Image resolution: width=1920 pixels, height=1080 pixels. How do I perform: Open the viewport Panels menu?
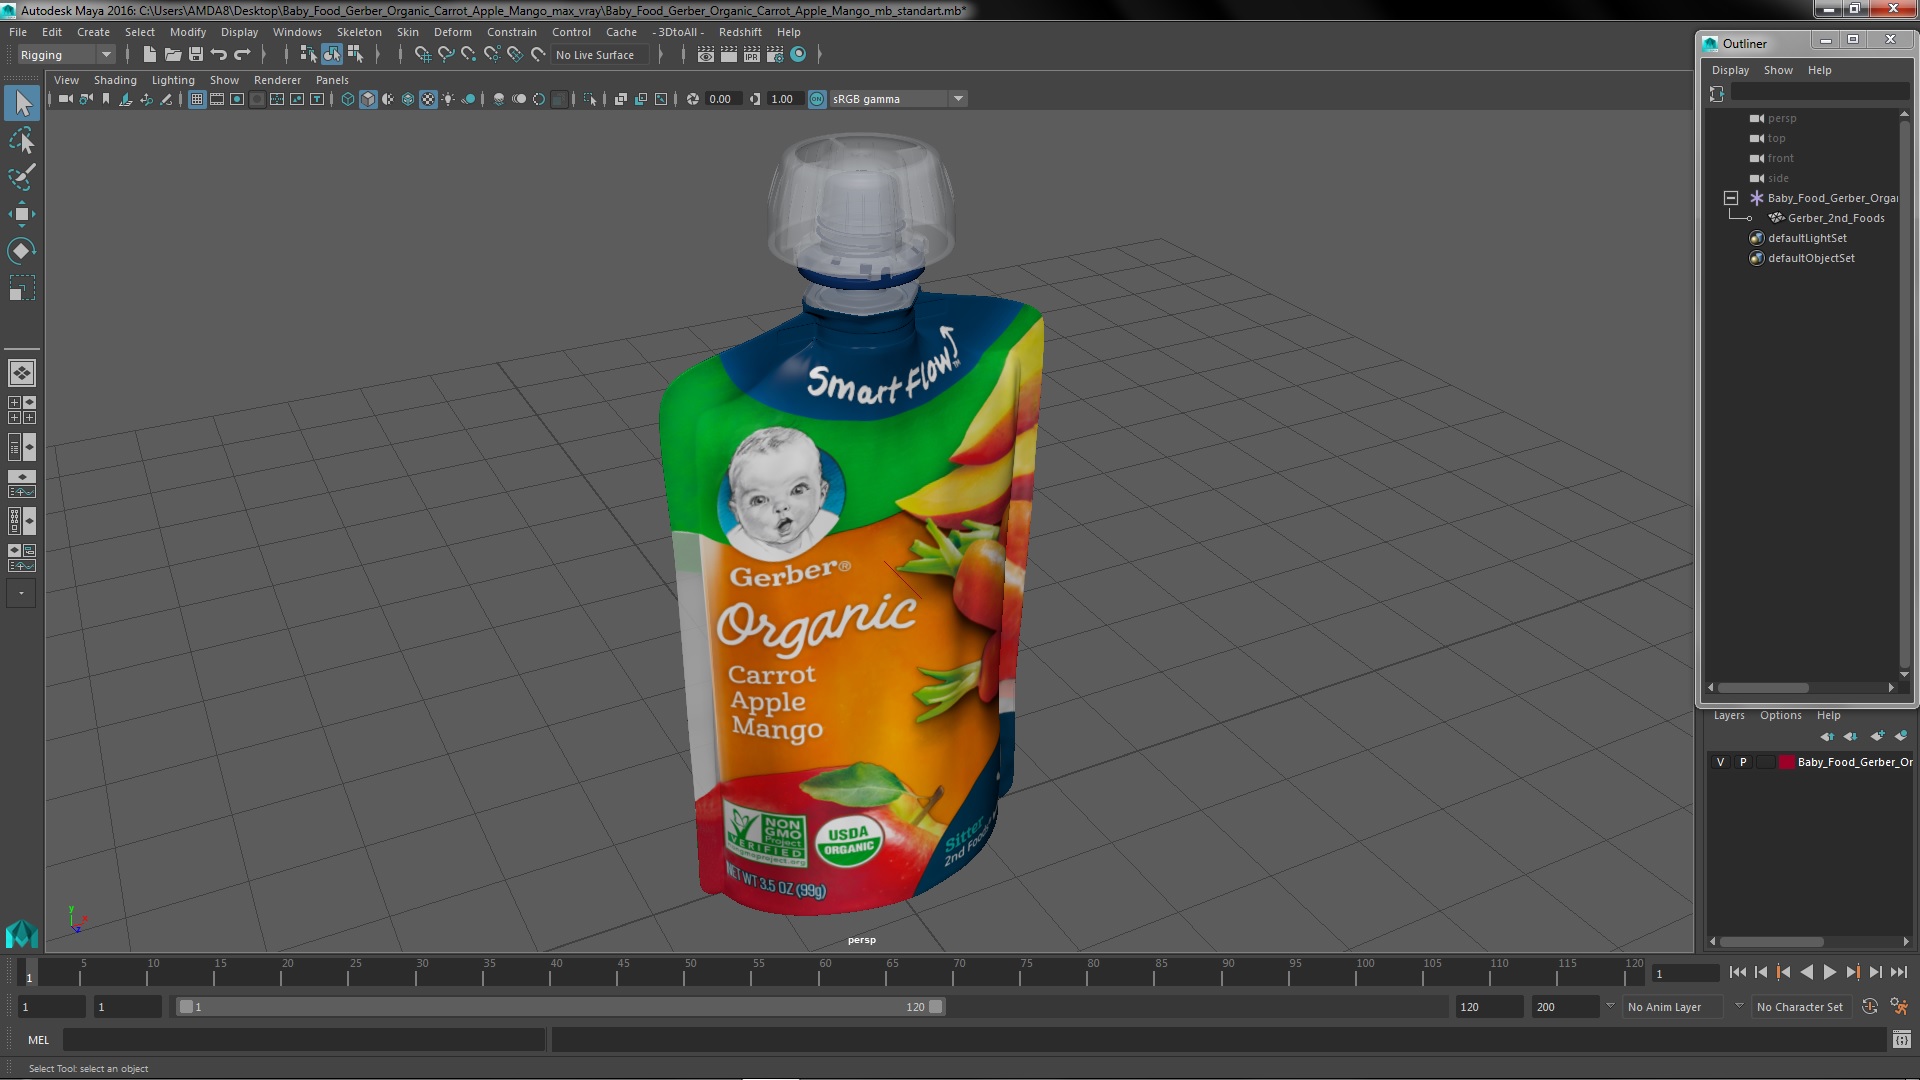(332, 80)
